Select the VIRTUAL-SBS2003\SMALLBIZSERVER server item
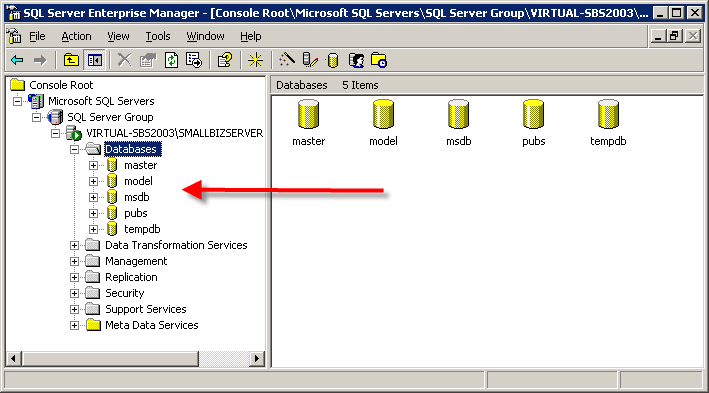The height and width of the screenshot is (393, 709). coord(174,133)
